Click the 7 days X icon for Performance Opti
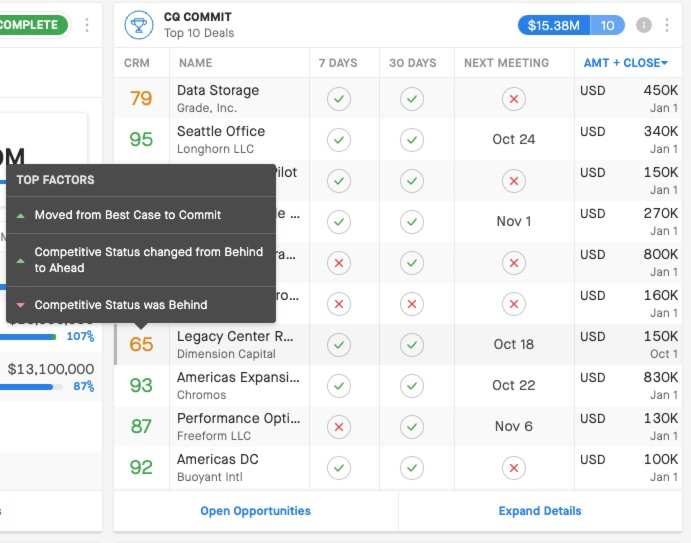 point(339,427)
